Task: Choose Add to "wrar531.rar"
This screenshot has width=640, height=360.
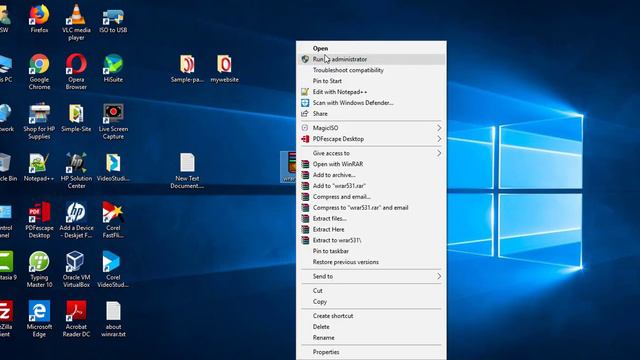Action: (371, 186)
